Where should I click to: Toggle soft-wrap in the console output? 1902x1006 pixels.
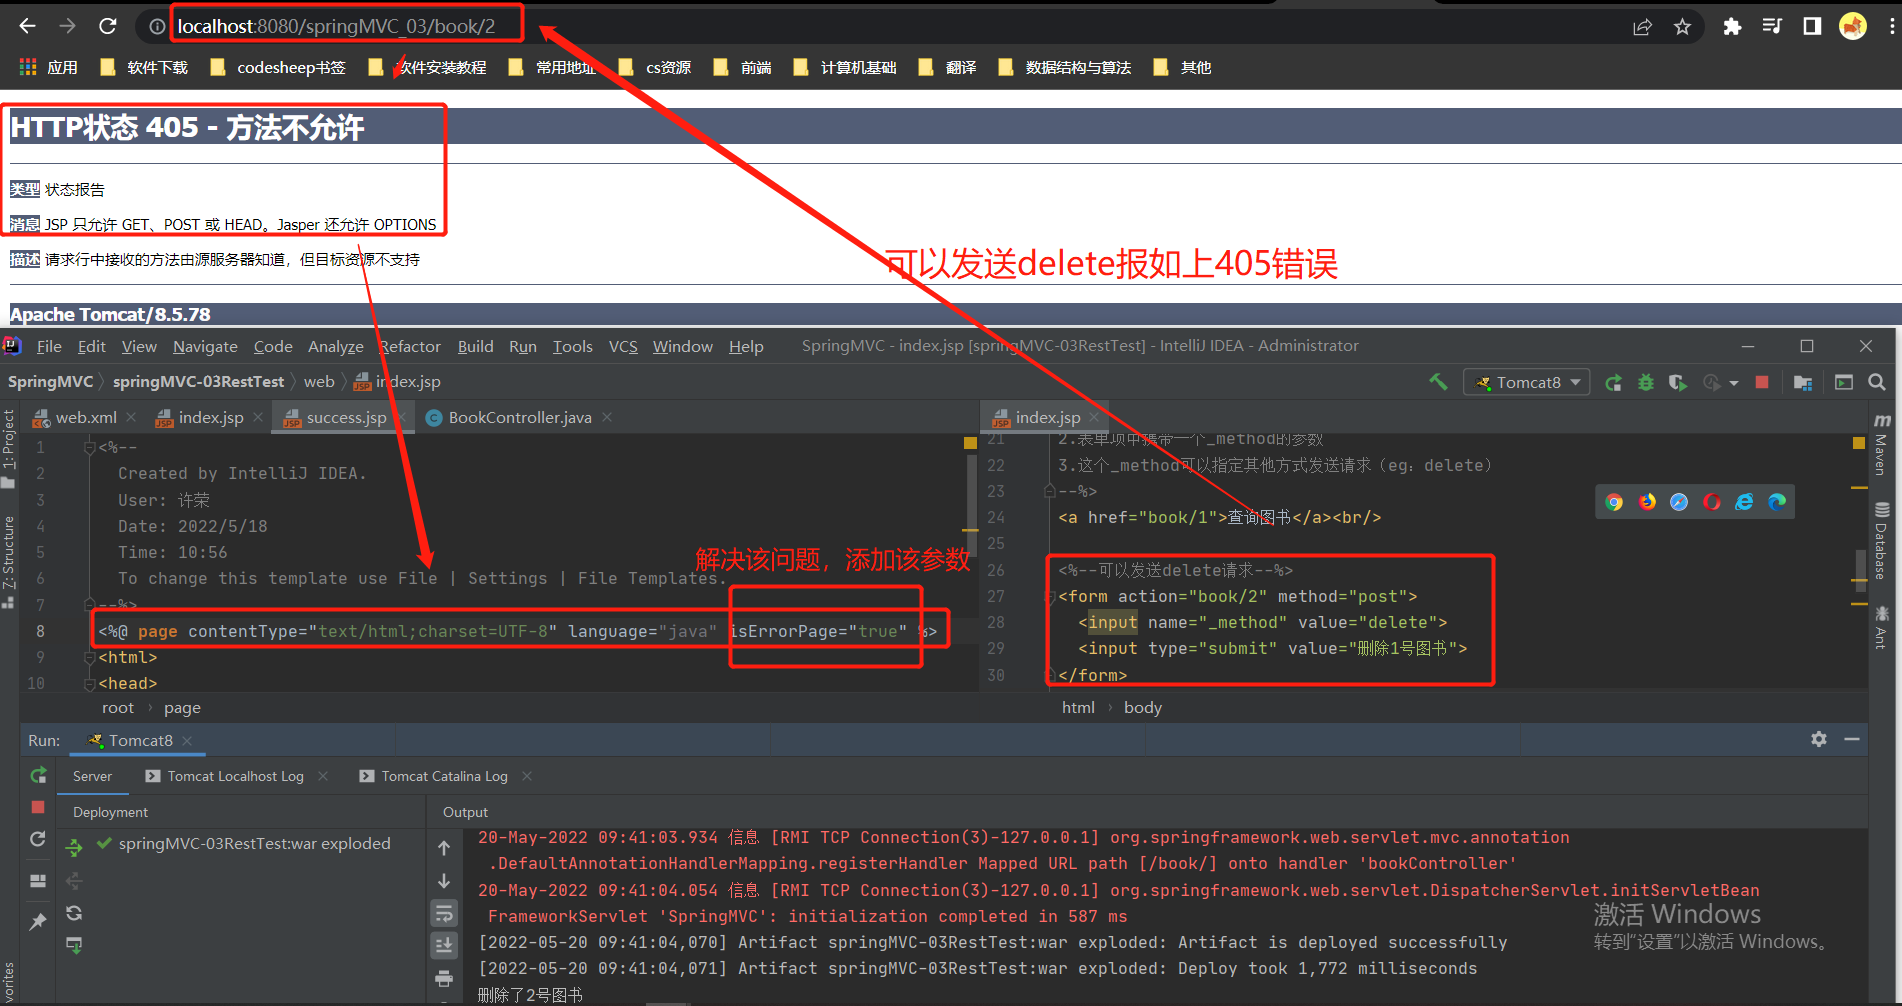(x=444, y=913)
